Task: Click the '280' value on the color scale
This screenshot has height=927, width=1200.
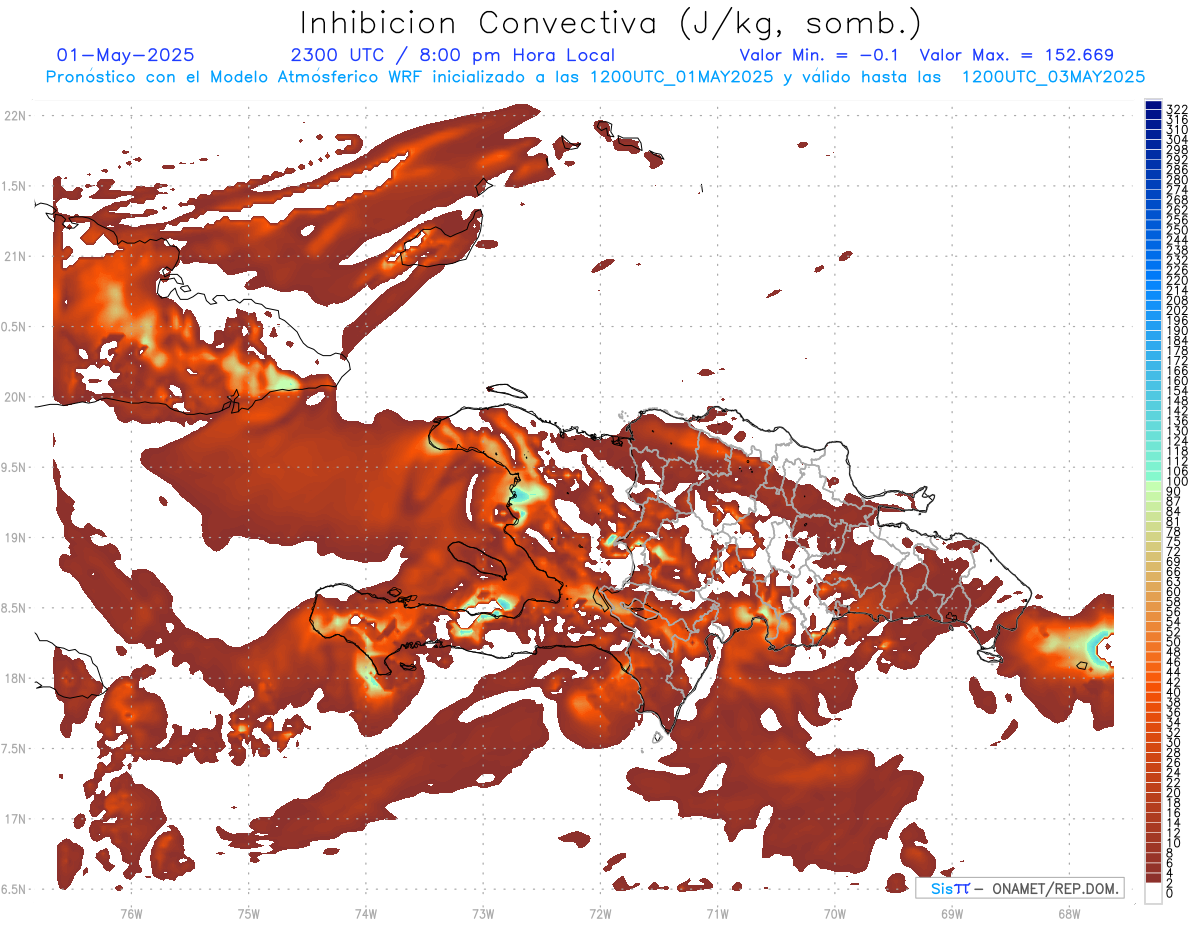Action: coord(1177,180)
